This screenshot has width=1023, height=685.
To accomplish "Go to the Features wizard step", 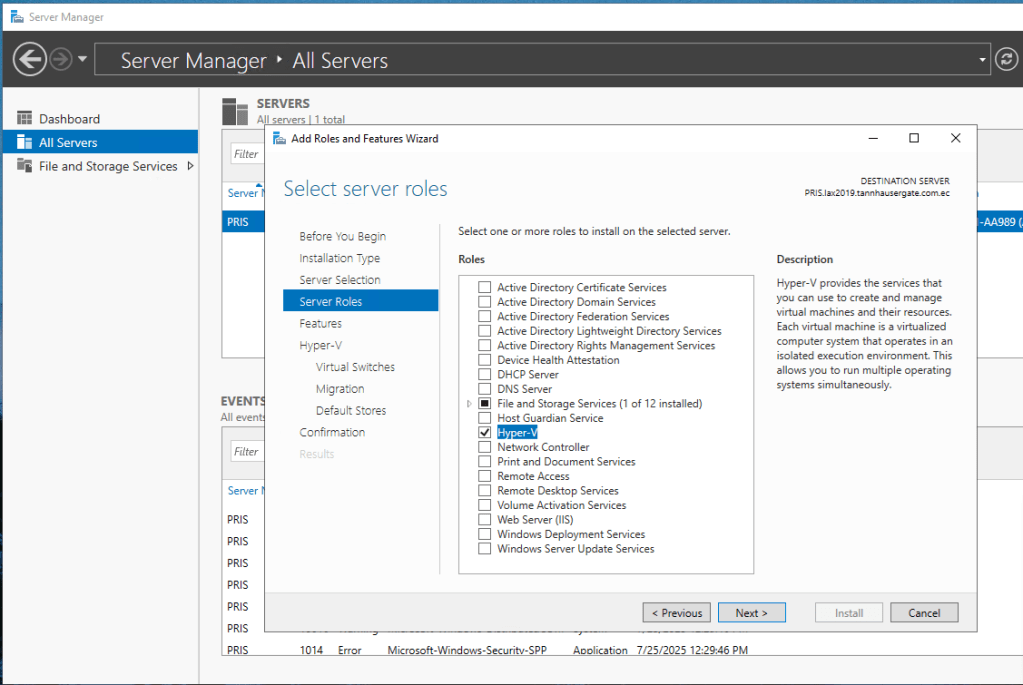I will [x=320, y=324].
